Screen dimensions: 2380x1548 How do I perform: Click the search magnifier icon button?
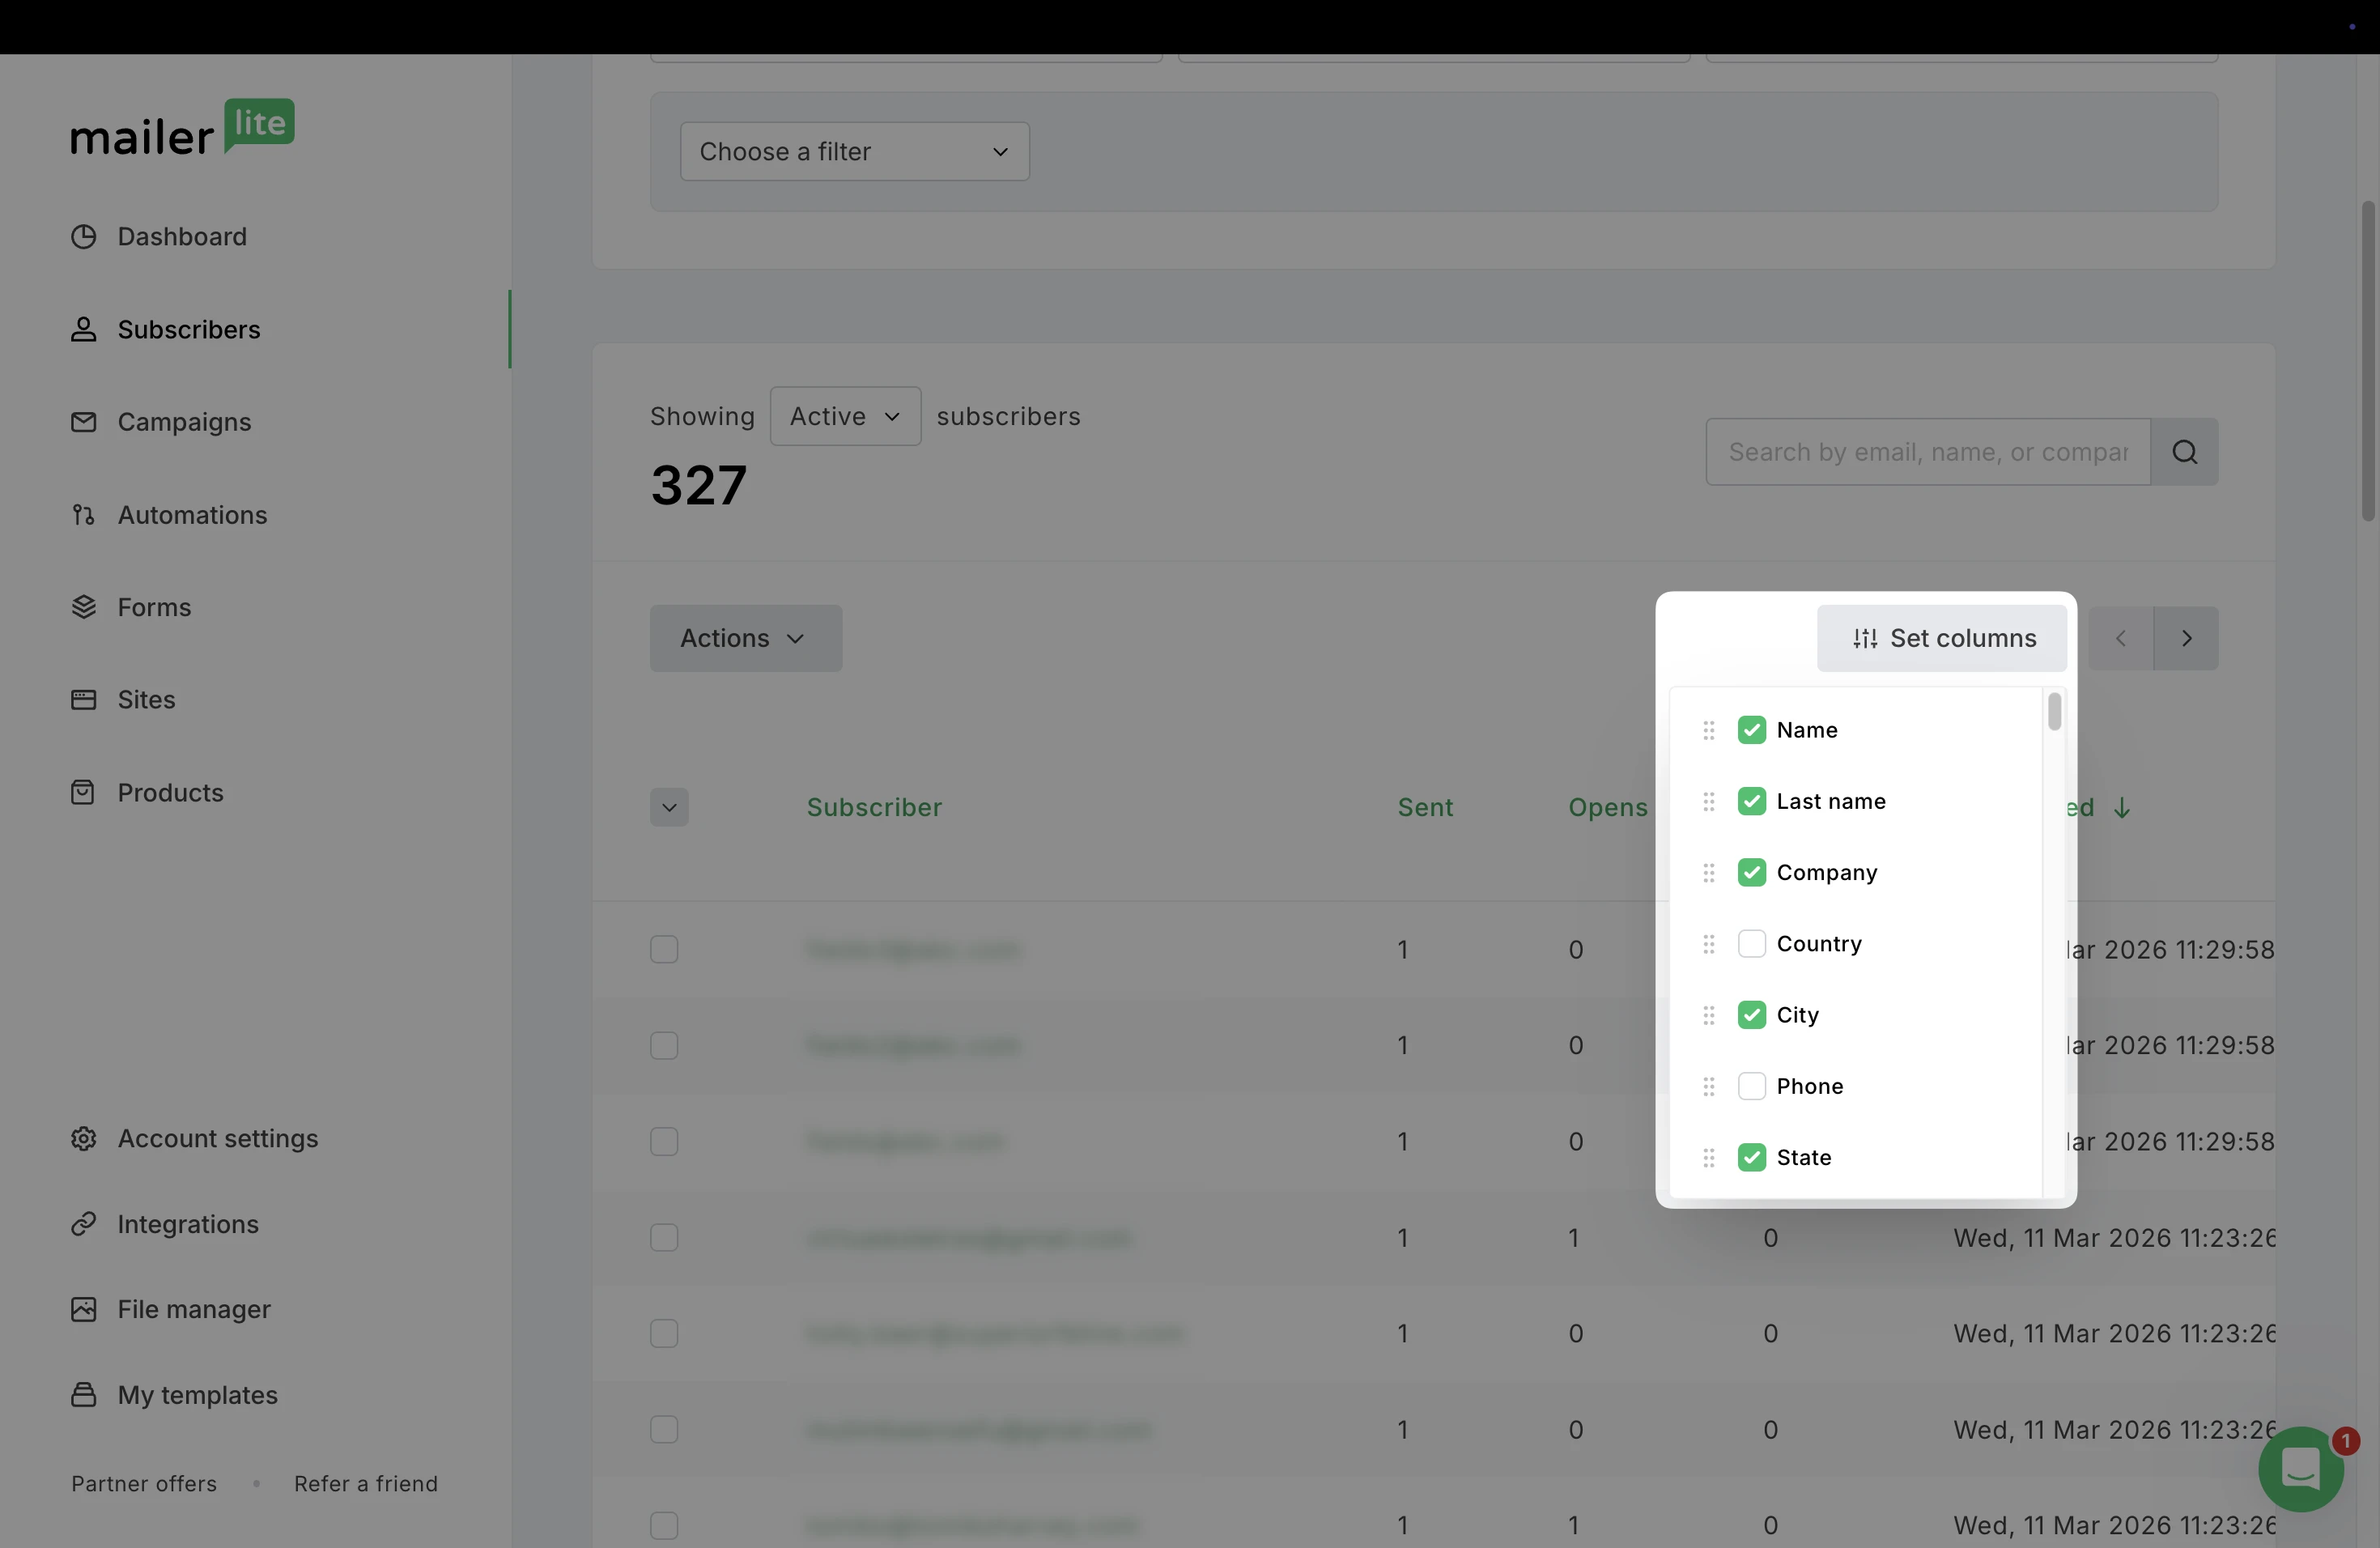[x=2184, y=452]
